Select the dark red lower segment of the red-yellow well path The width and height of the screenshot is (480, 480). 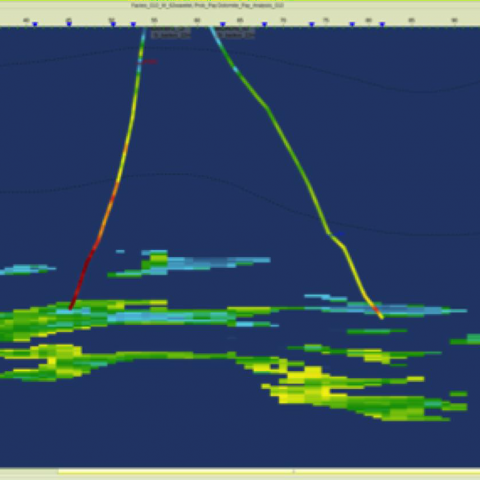[x=82, y=278]
